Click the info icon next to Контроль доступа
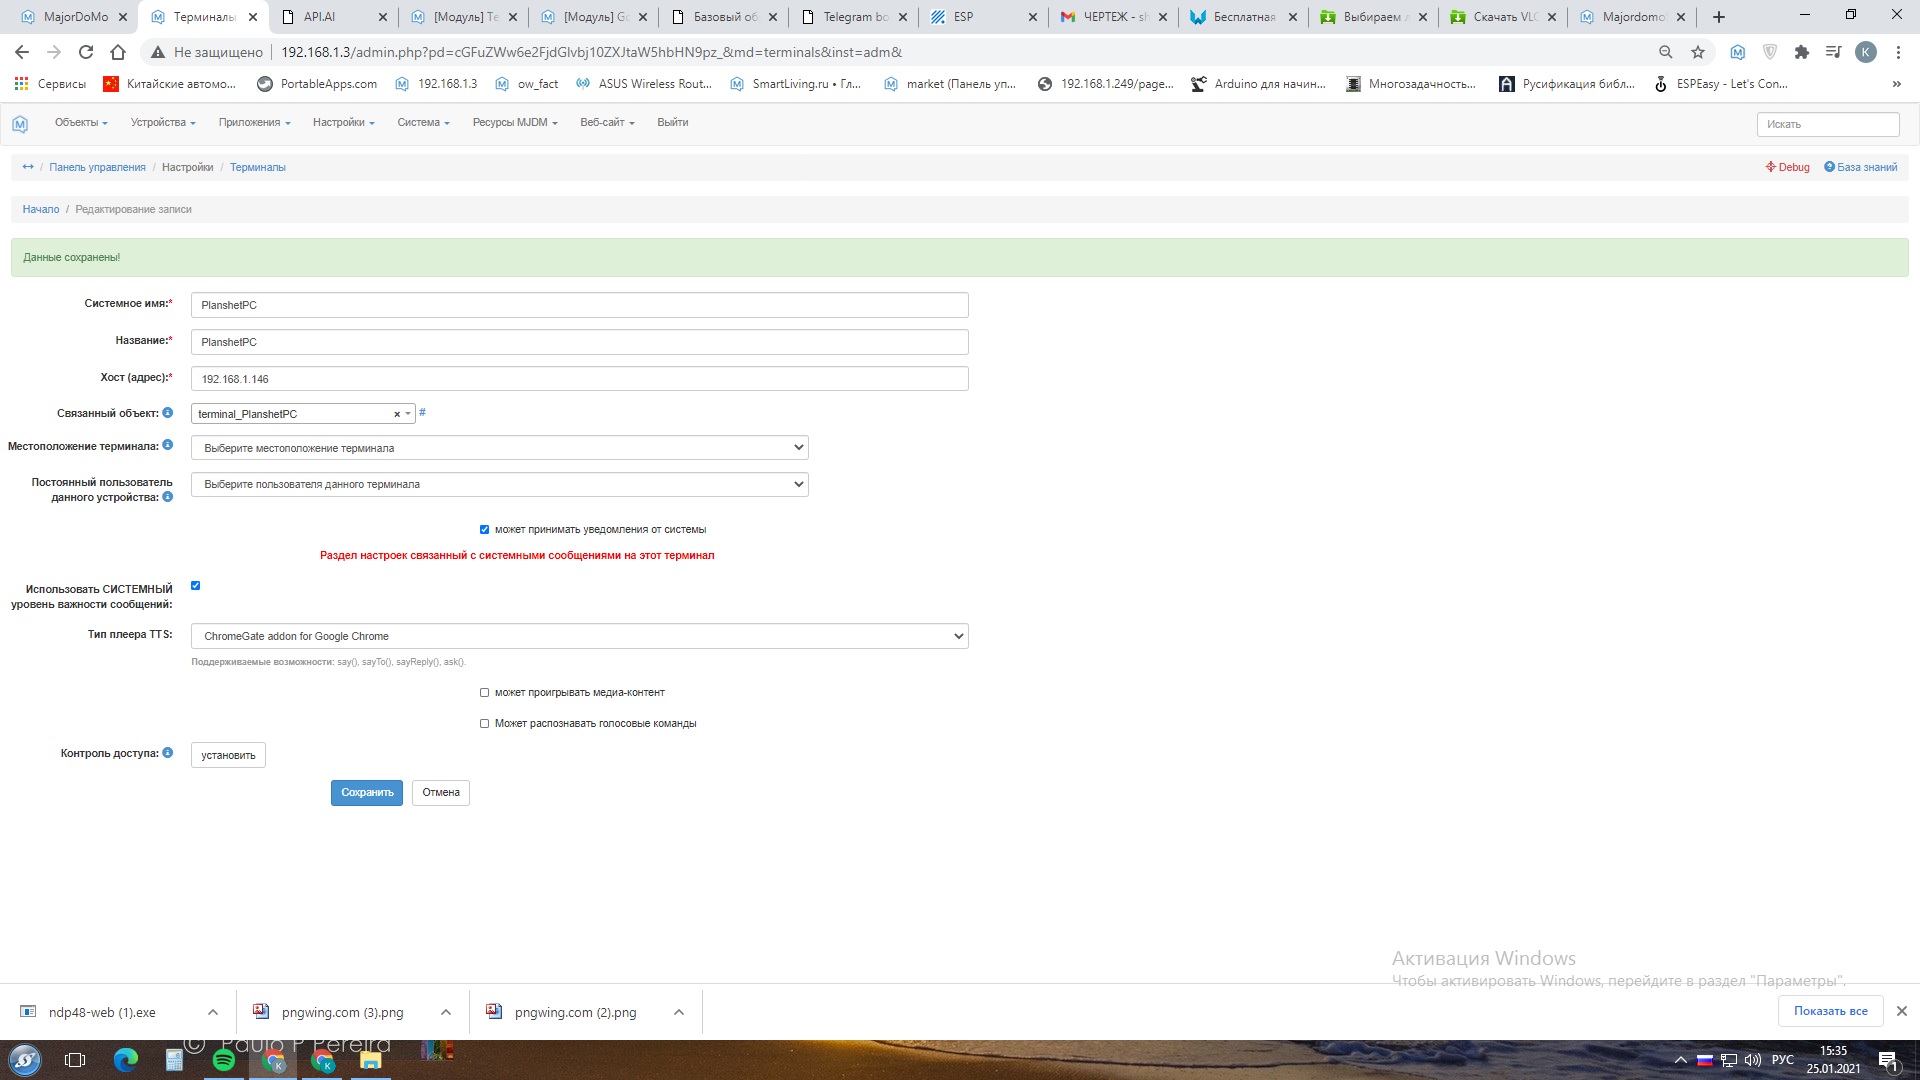The image size is (1920, 1080). (168, 753)
